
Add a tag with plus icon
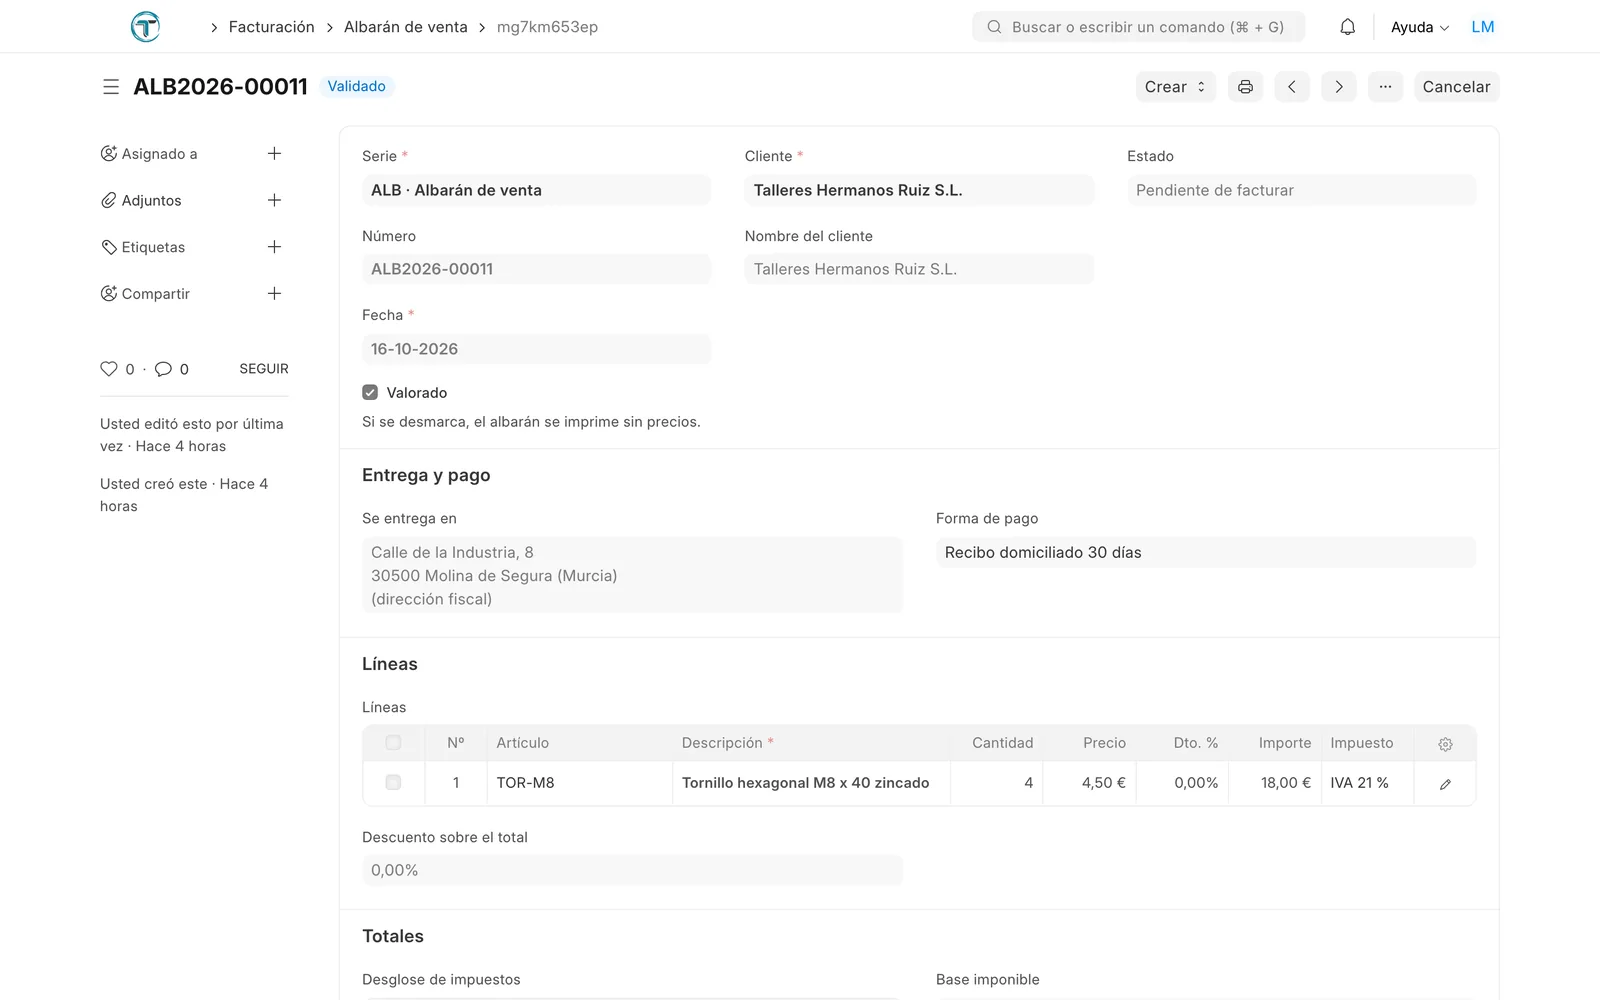pos(274,246)
